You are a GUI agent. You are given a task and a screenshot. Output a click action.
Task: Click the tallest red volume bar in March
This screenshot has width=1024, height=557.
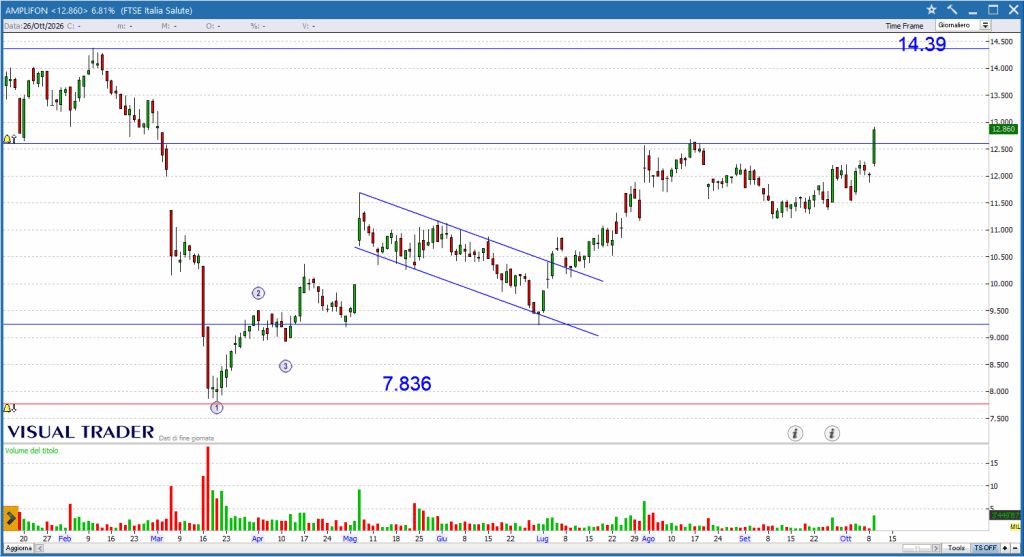(x=208, y=488)
